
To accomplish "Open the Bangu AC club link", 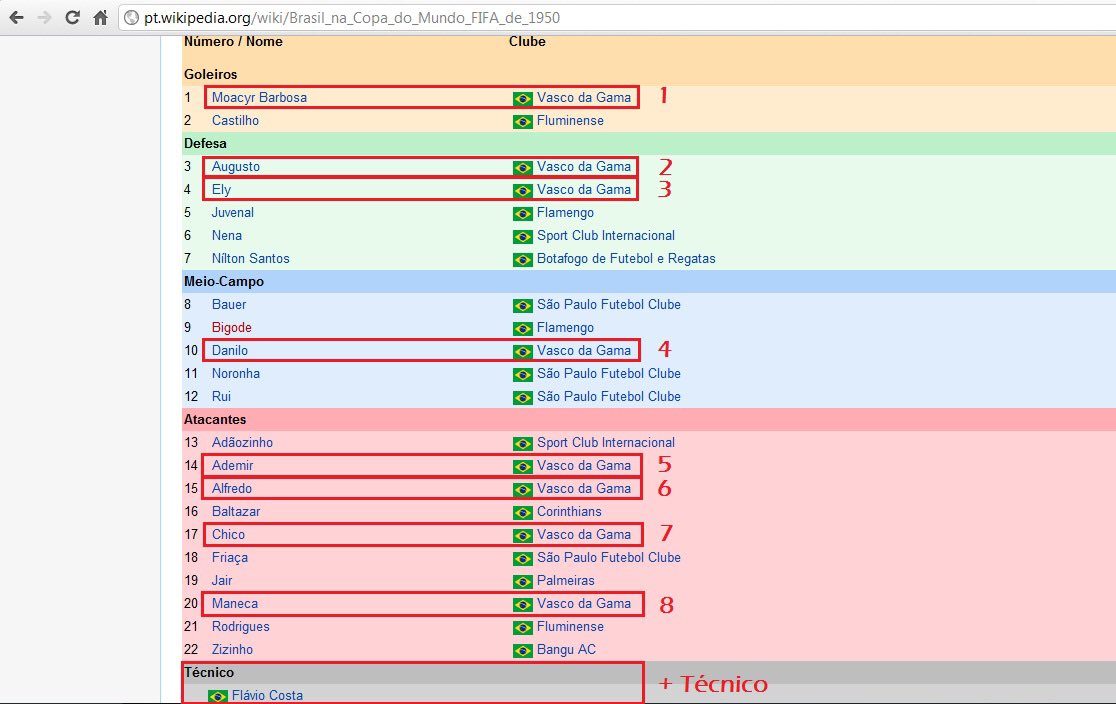I will (567, 649).
